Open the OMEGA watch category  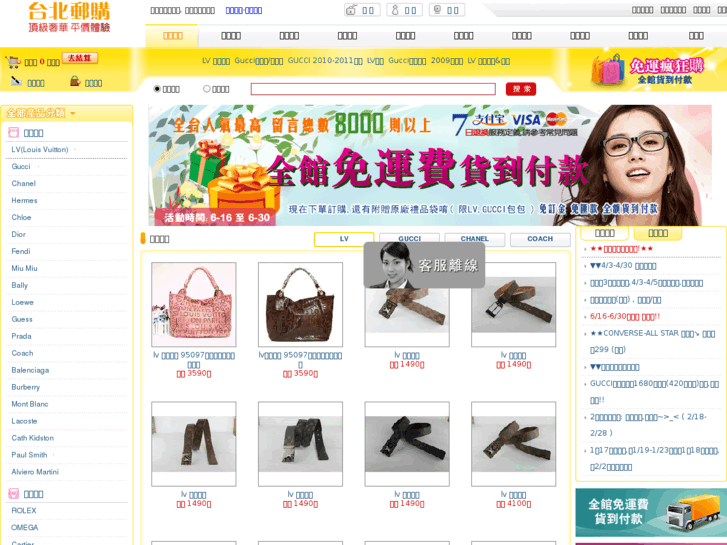point(25,527)
